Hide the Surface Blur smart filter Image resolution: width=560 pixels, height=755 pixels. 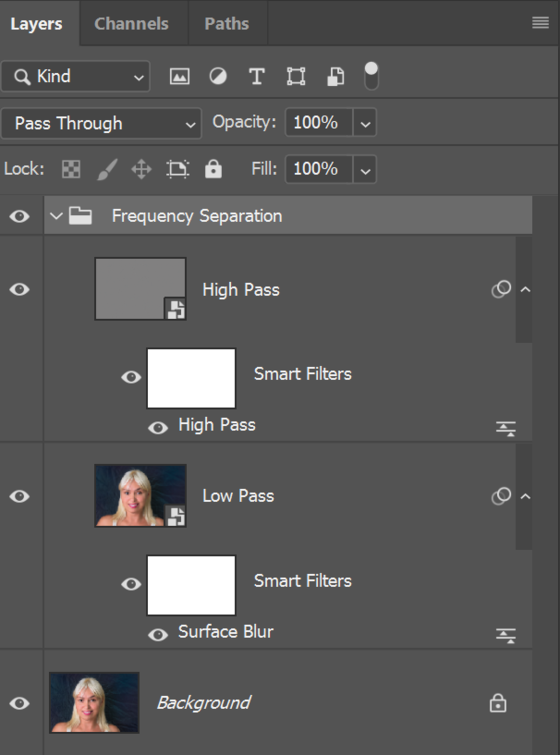point(158,634)
